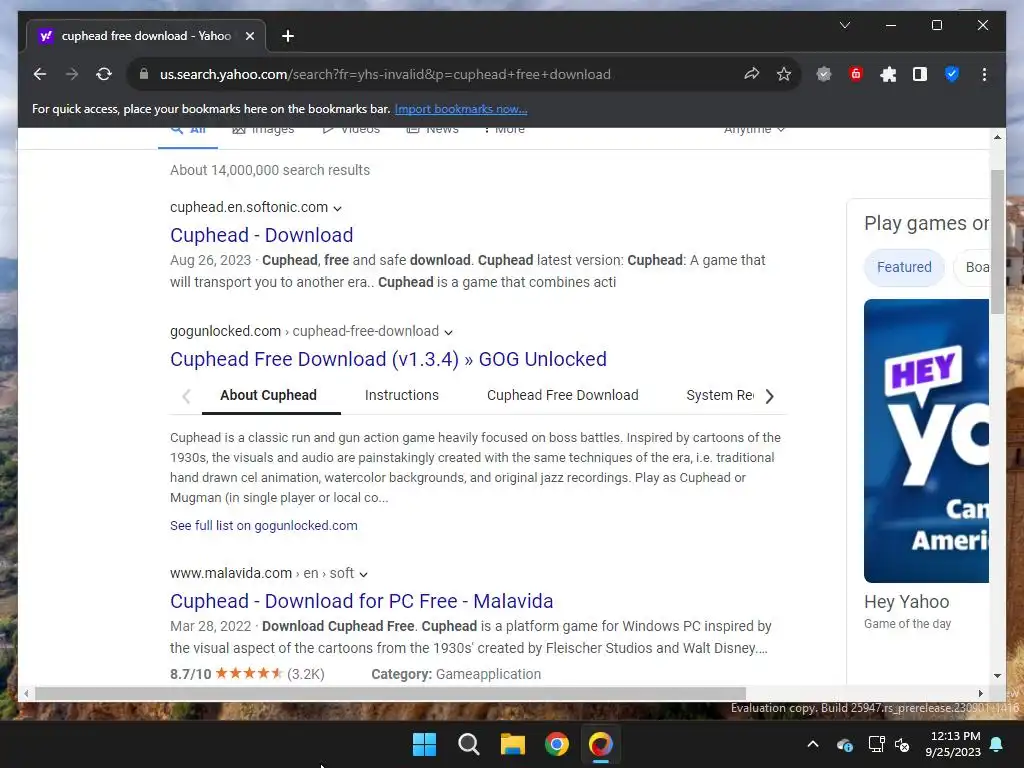Open Chrome's three-dot menu

click(984, 74)
